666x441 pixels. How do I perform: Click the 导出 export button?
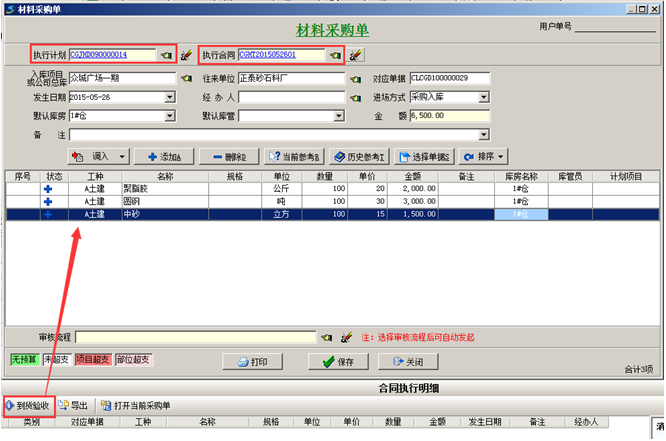coord(73,406)
